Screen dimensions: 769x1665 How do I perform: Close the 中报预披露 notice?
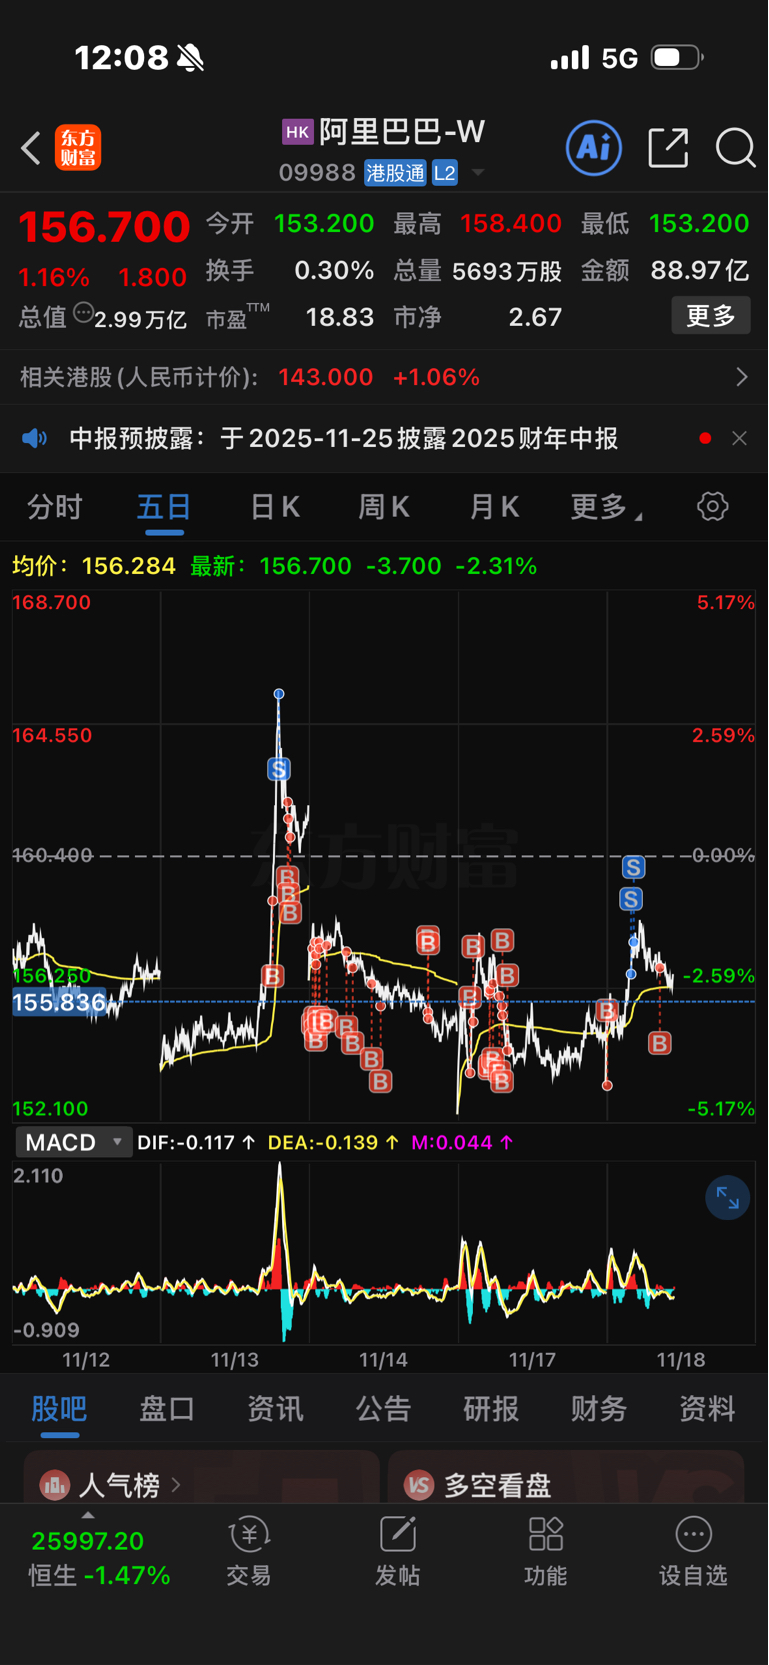(739, 438)
